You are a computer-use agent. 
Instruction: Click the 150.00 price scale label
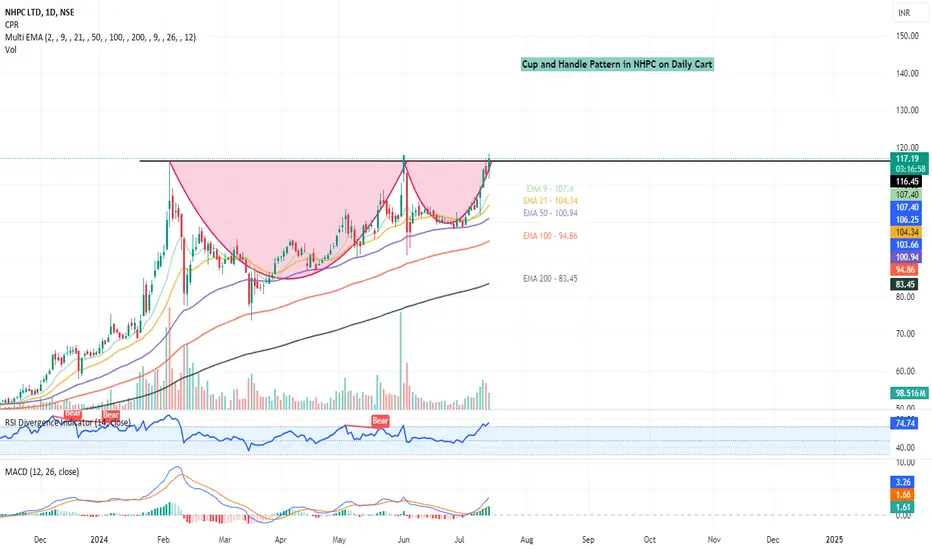coord(907,36)
